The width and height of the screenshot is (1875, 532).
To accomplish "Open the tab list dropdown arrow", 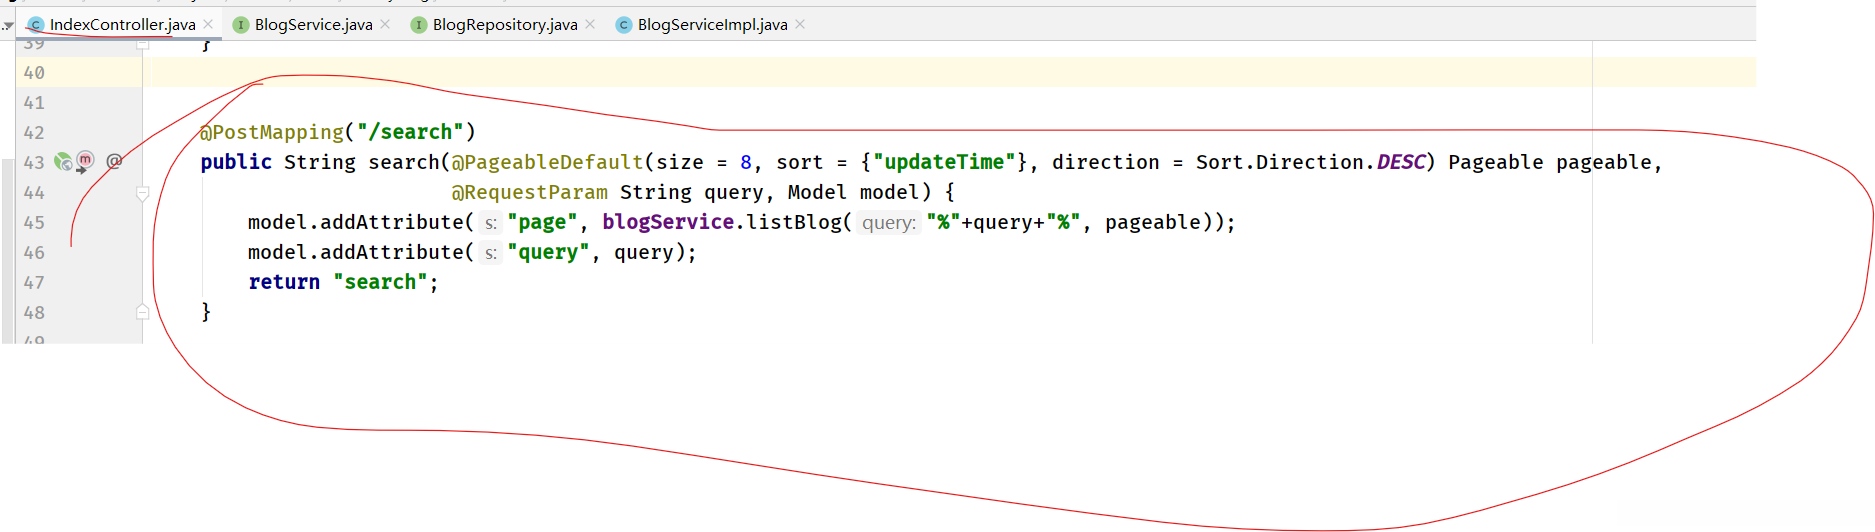I will click(x=8, y=26).
